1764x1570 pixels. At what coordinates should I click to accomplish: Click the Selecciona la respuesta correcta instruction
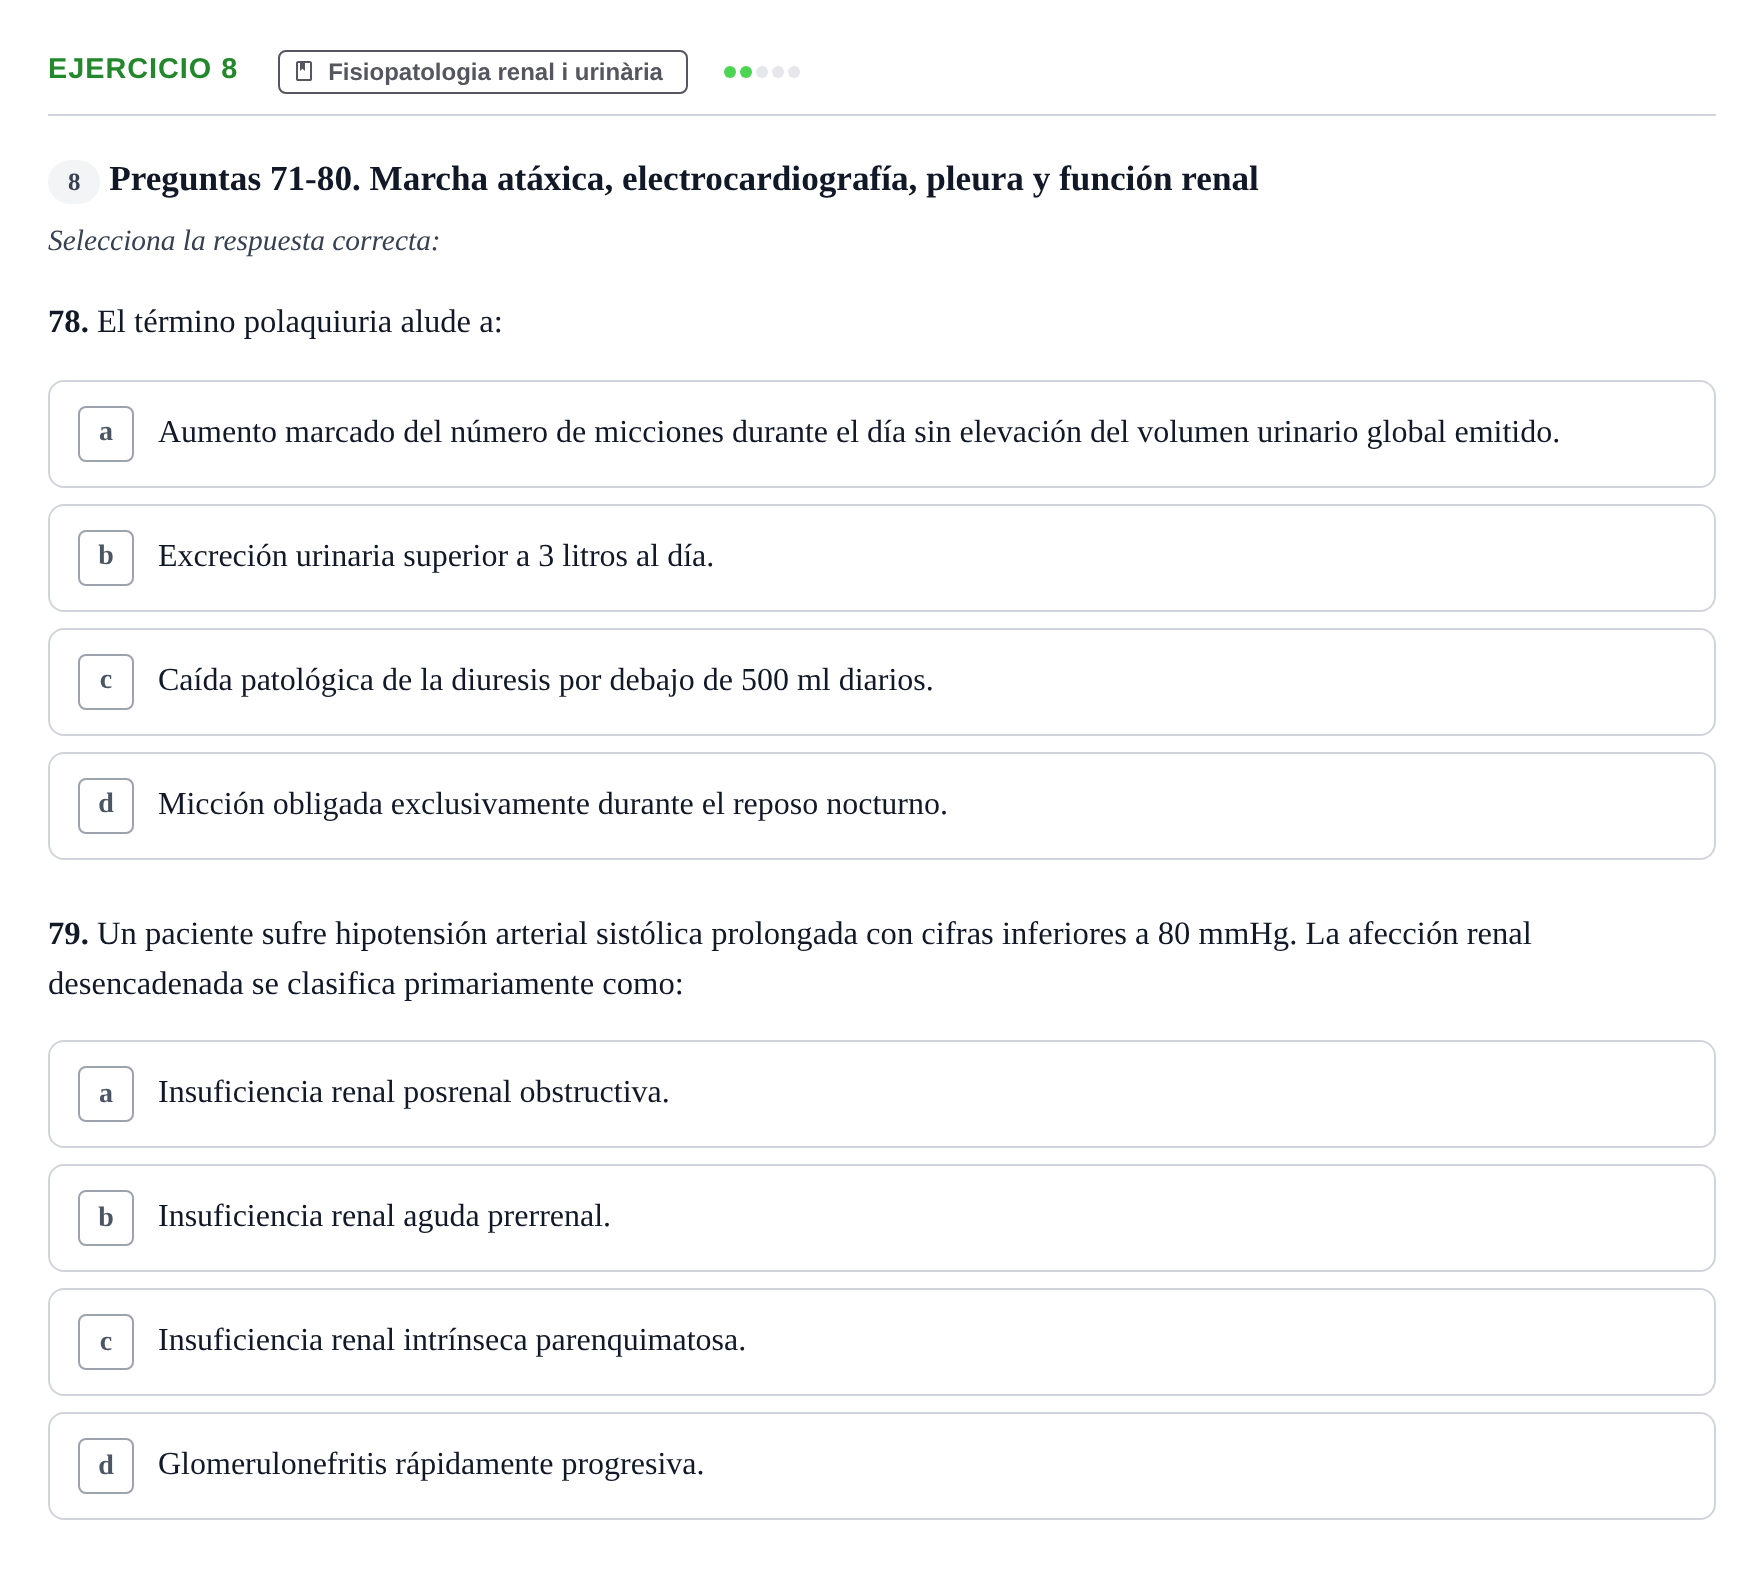pyautogui.click(x=244, y=241)
